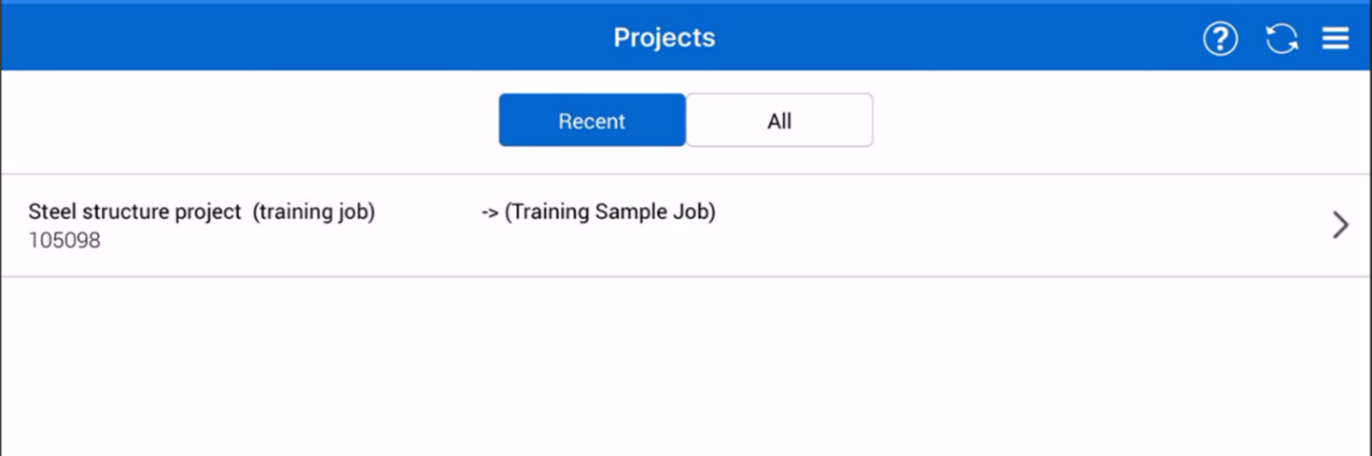The image size is (1372, 456).
Task: Click the "(training job)" text in project name
Action: [314, 212]
